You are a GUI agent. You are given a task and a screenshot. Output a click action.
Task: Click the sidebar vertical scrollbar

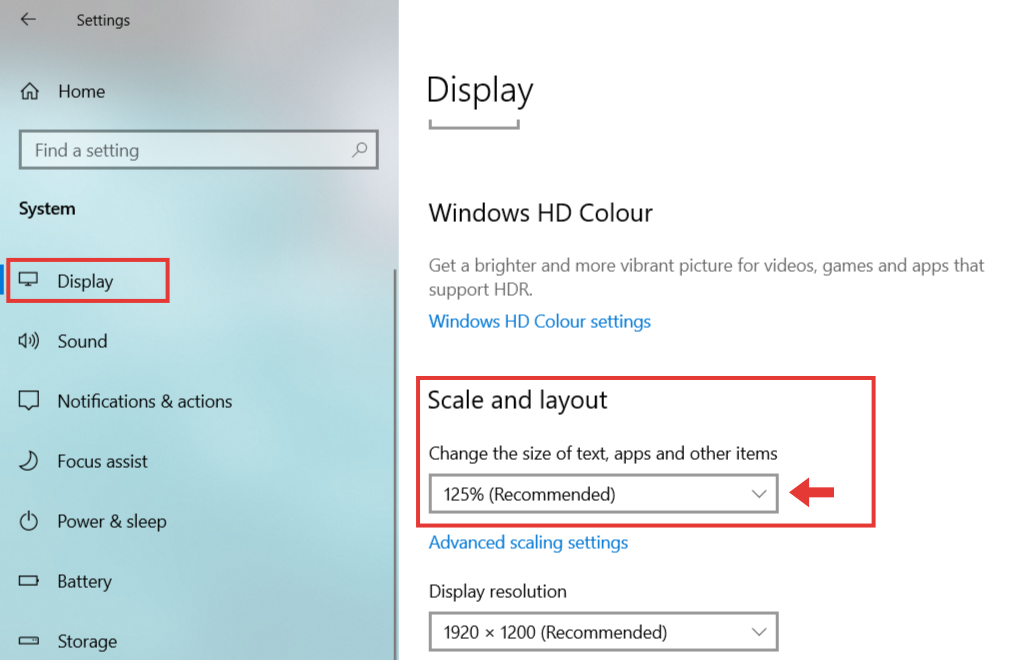click(395, 464)
